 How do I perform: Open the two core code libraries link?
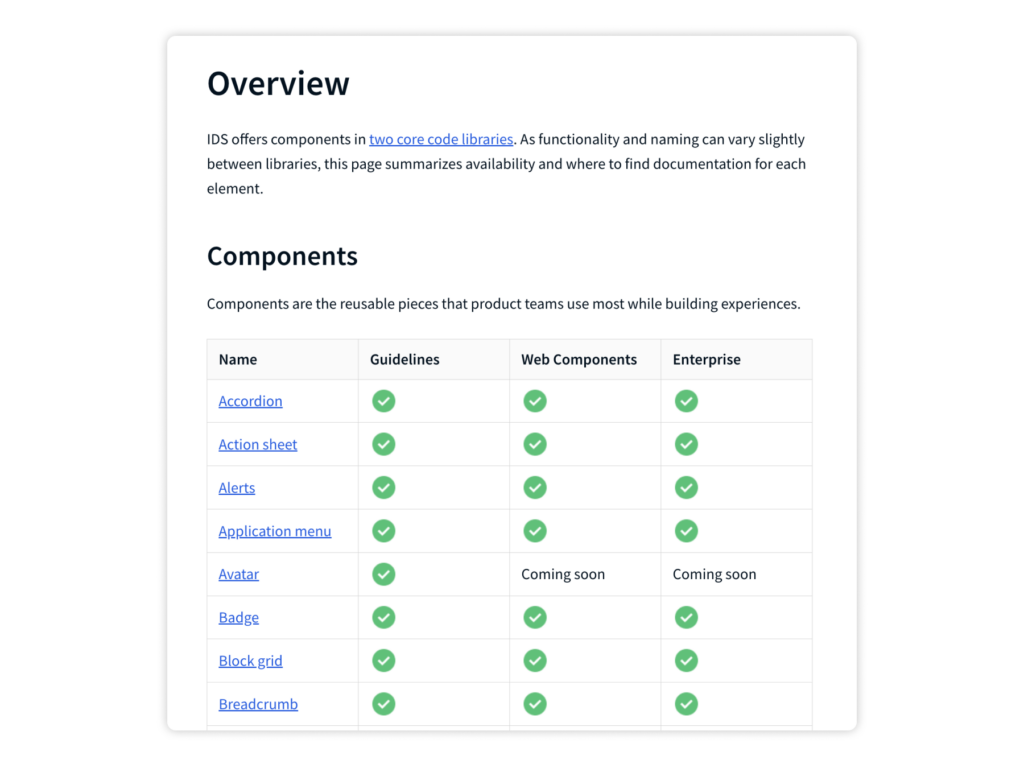[x=441, y=139]
